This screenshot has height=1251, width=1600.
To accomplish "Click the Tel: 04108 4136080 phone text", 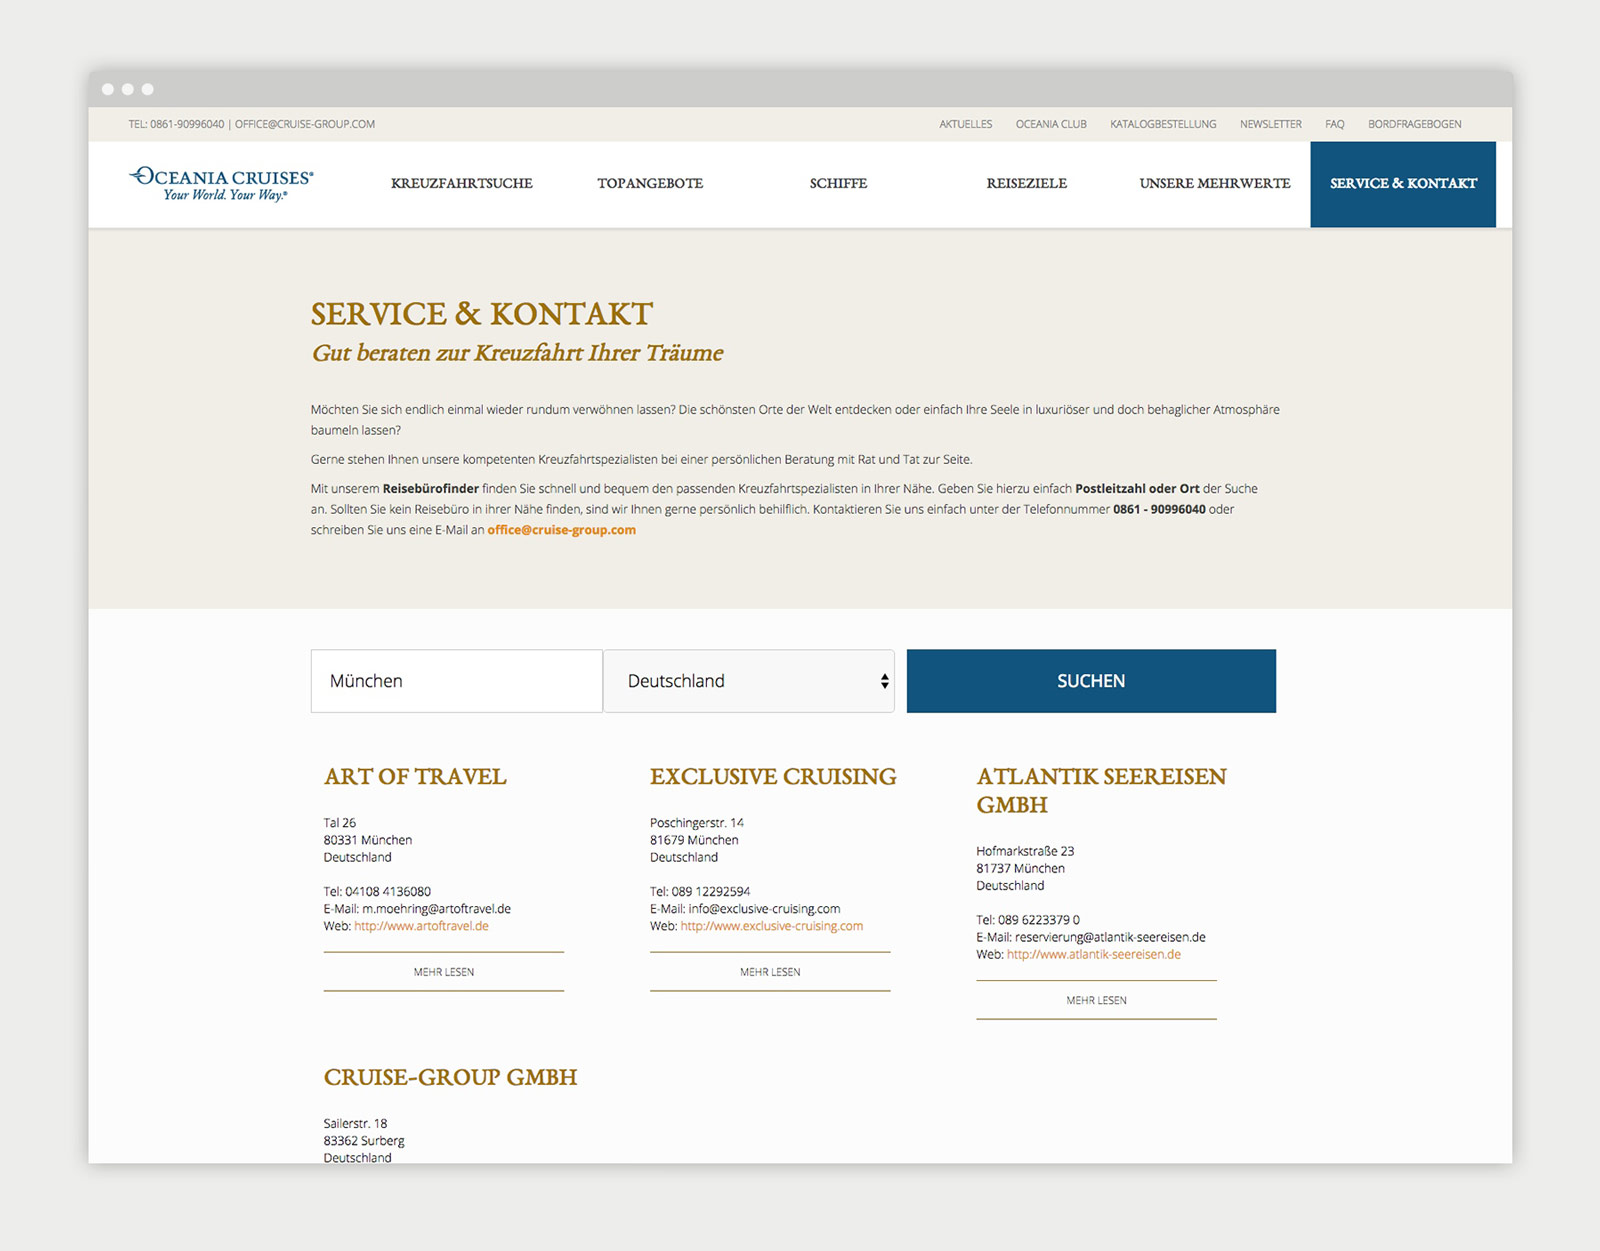I will pos(377,892).
